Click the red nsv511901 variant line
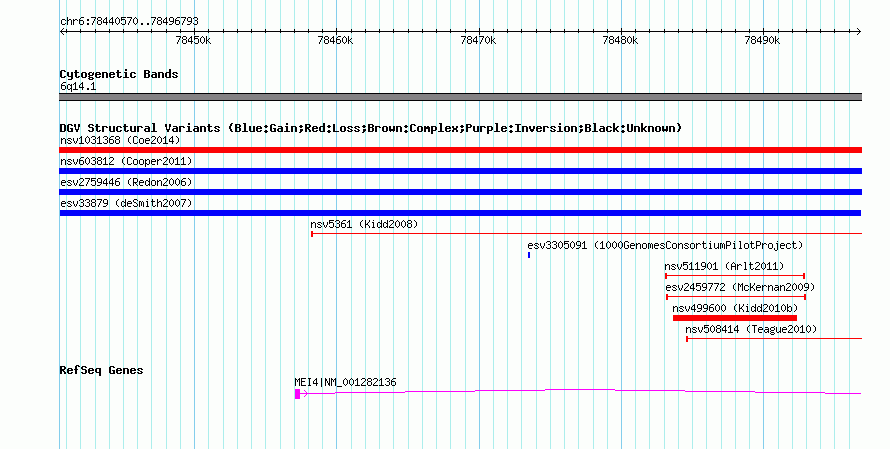The width and height of the screenshot is (890, 449). pos(735,276)
